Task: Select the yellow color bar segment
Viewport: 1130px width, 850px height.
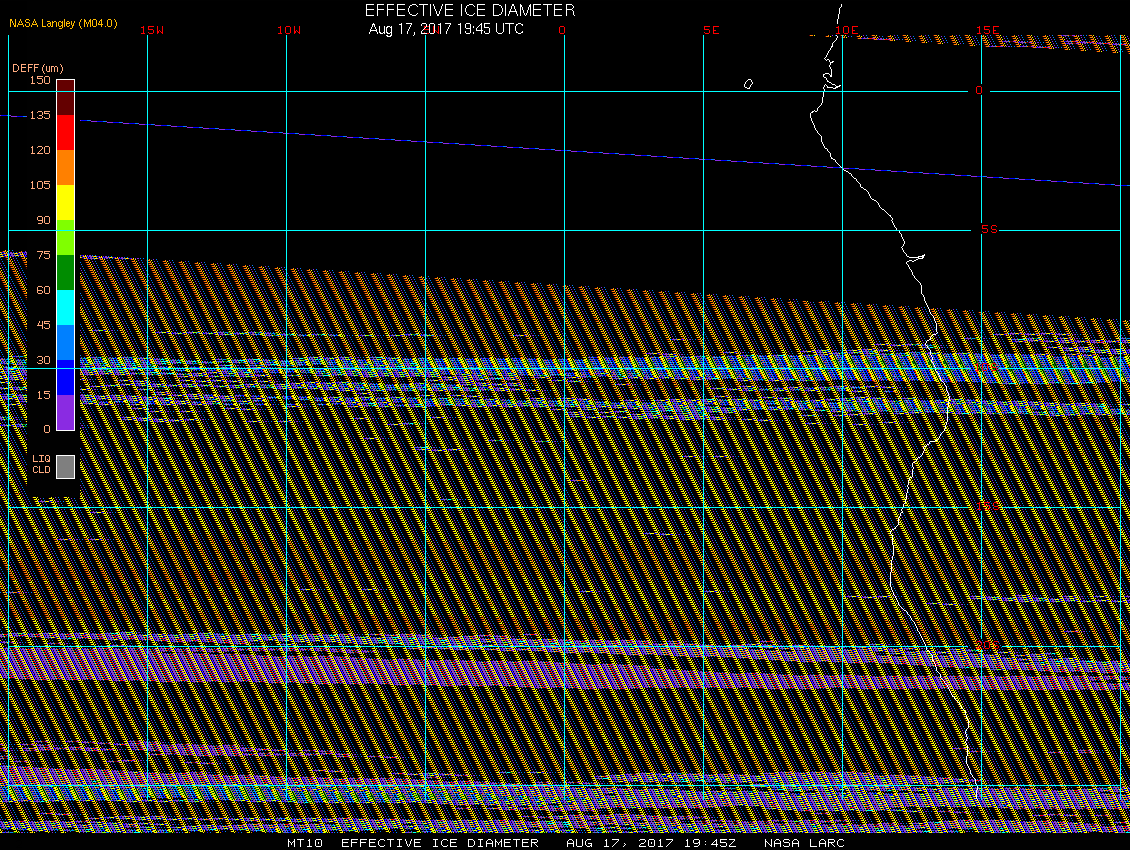Action: pyautogui.click(x=66, y=203)
